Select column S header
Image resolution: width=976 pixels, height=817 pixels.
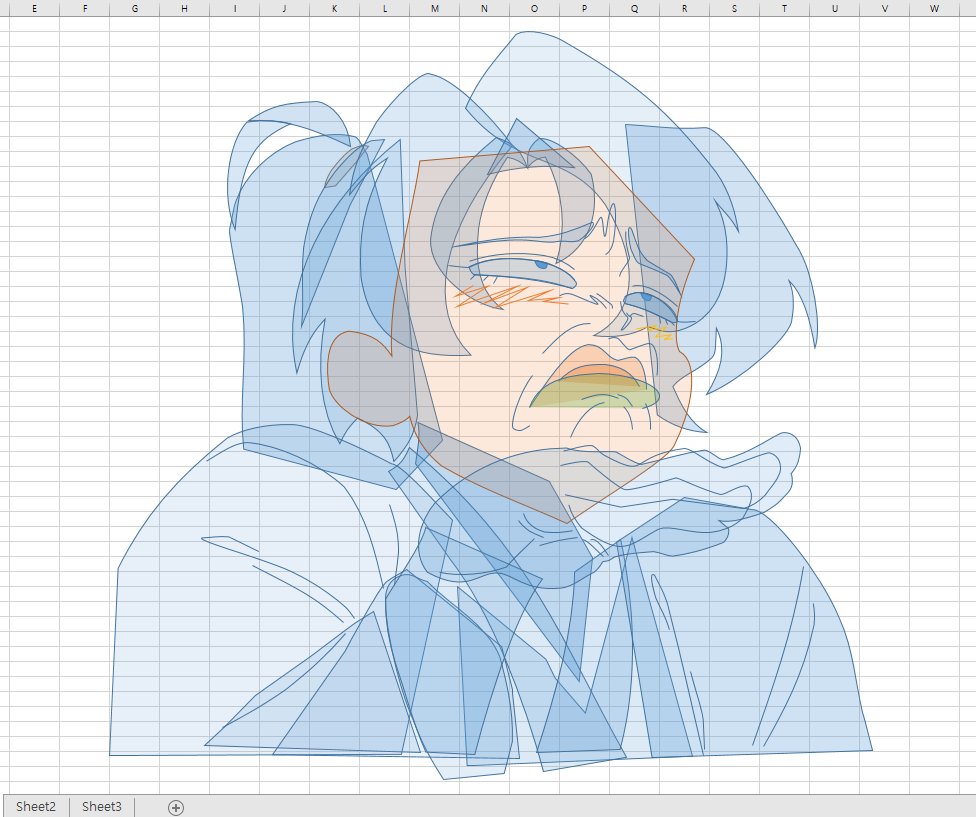point(734,8)
